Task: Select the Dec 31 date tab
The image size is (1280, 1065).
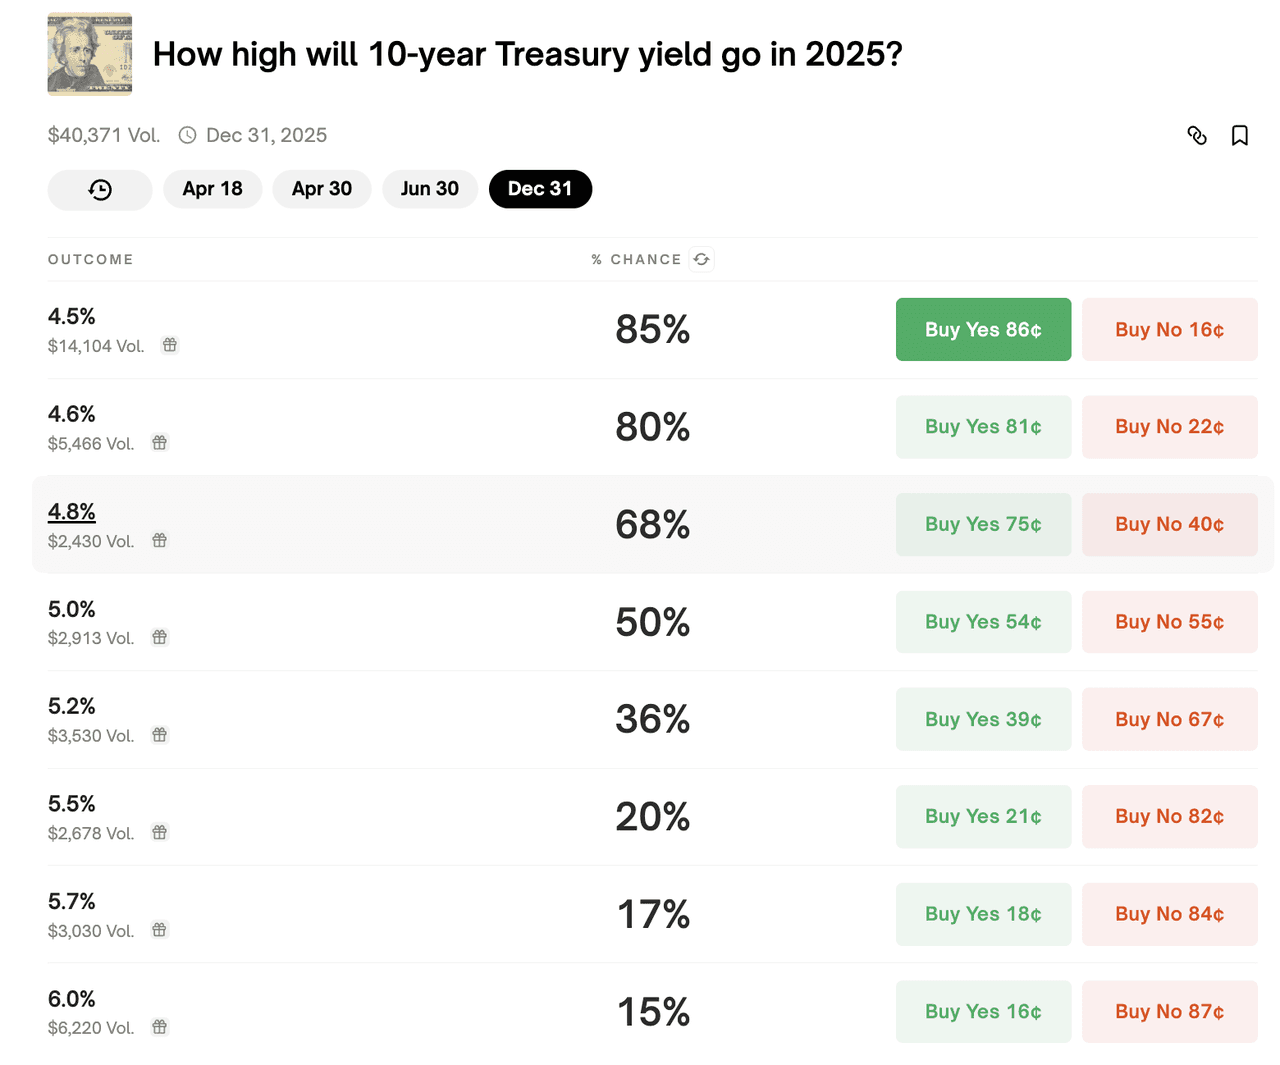Action: tap(540, 189)
